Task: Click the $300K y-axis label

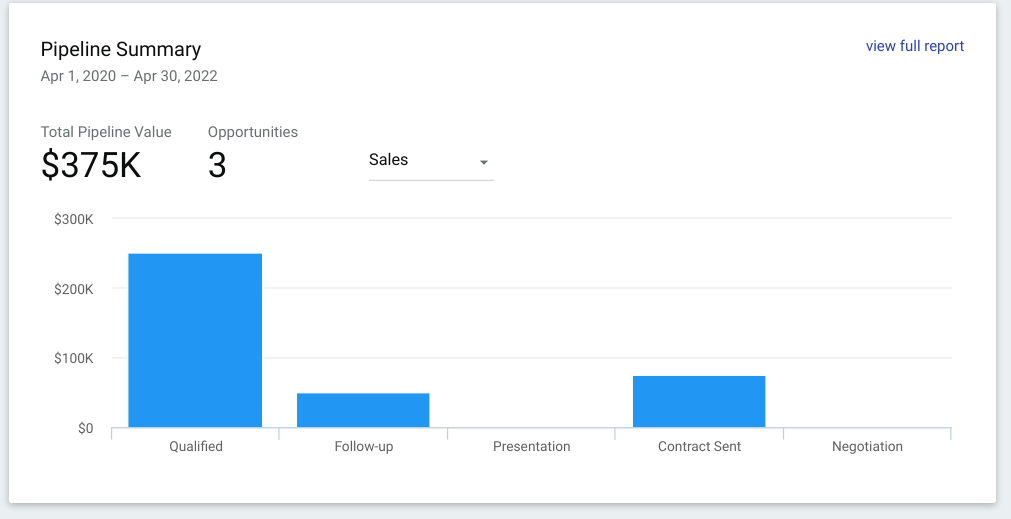Action: 74,219
